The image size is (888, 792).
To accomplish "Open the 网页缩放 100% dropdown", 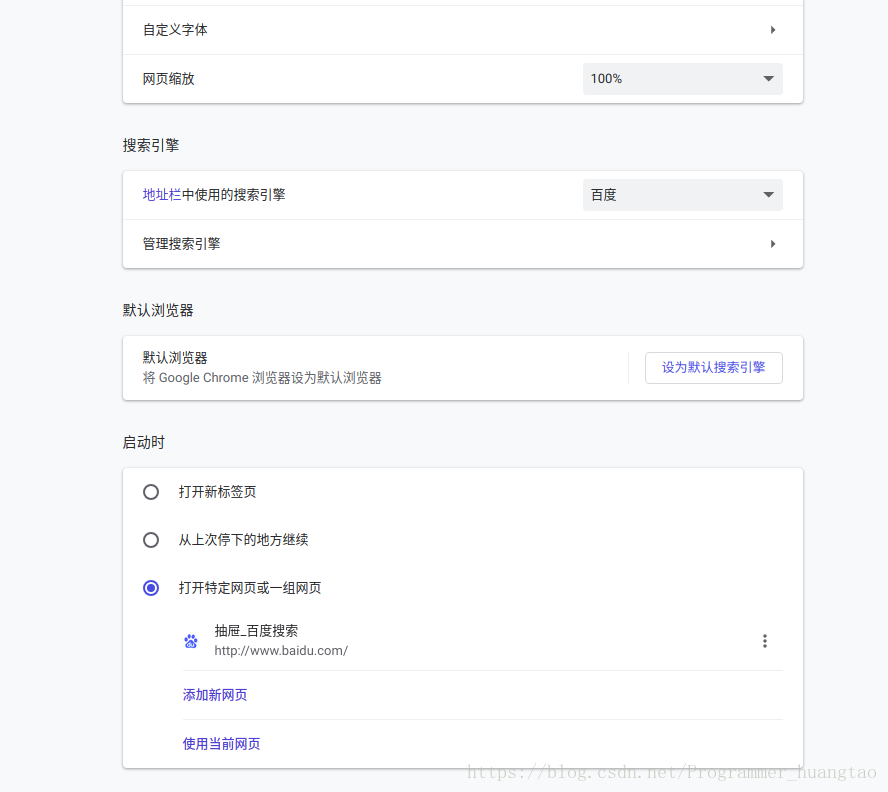I will [682, 79].
